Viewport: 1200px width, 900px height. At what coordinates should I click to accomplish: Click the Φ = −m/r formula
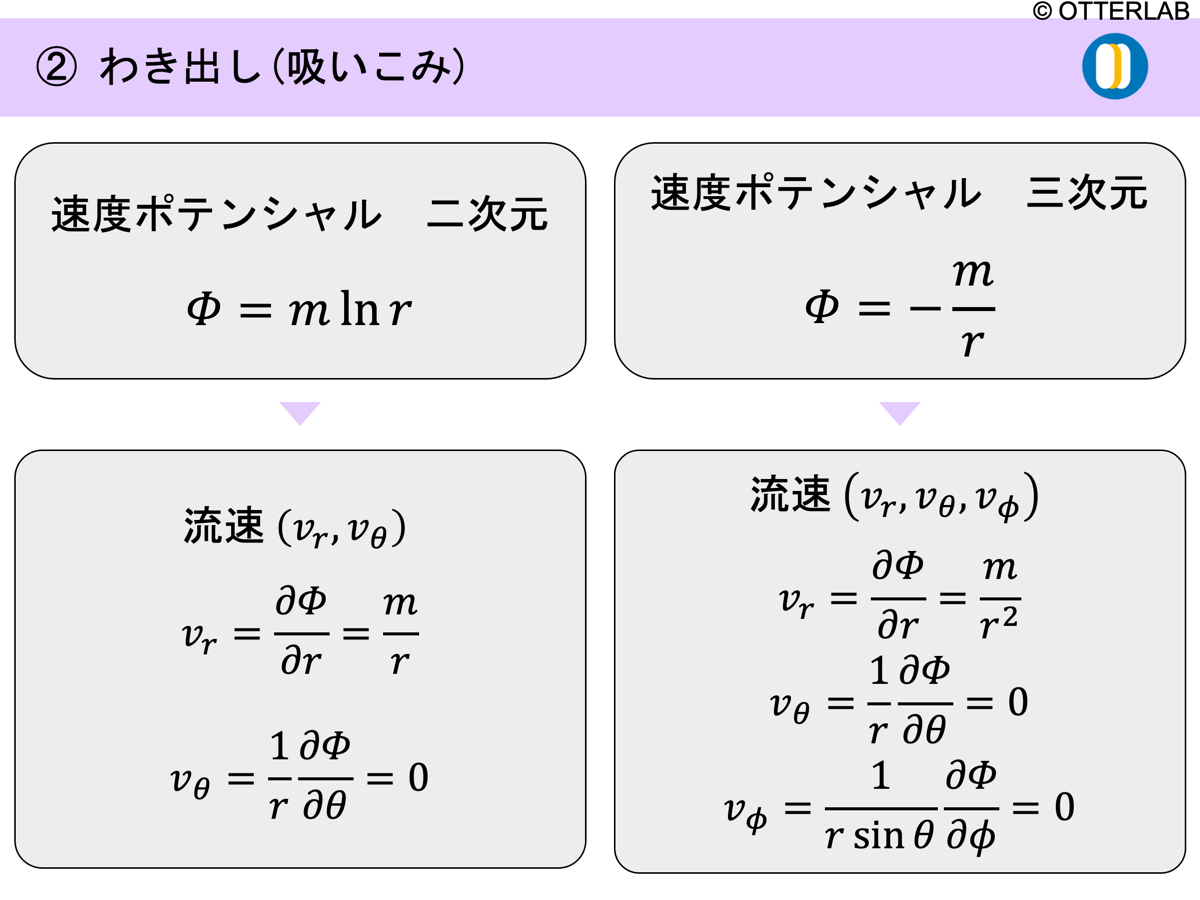click(899, 307)
